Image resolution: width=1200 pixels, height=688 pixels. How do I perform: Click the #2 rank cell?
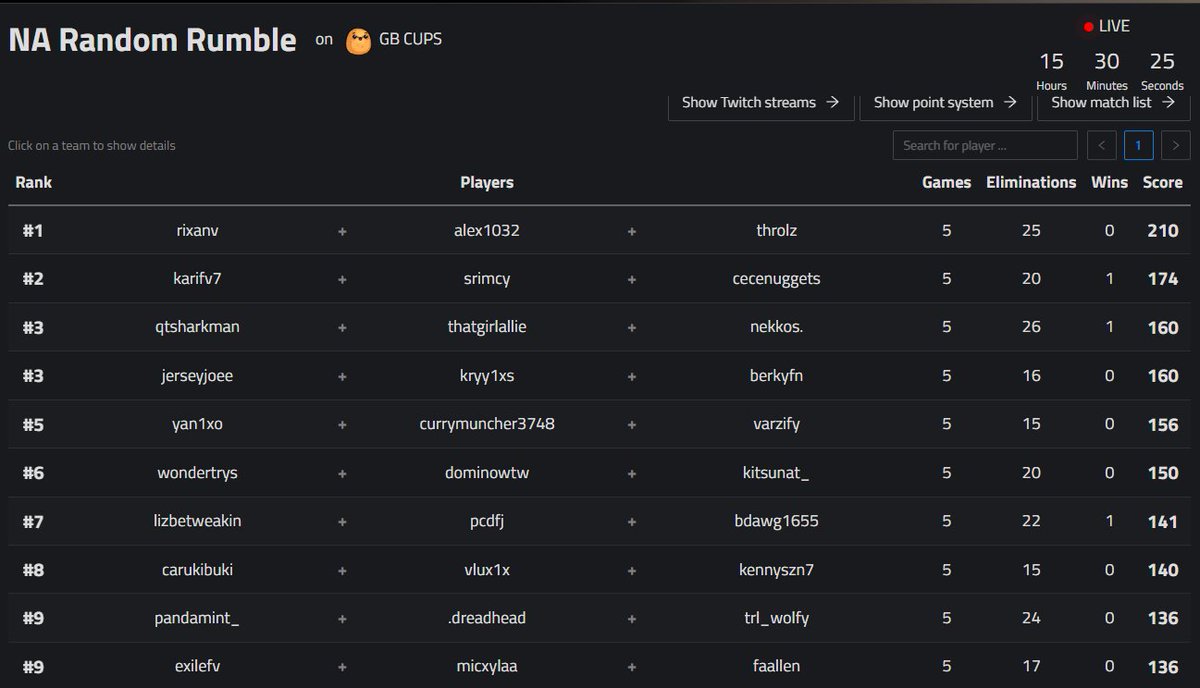(x=33, y=279)
